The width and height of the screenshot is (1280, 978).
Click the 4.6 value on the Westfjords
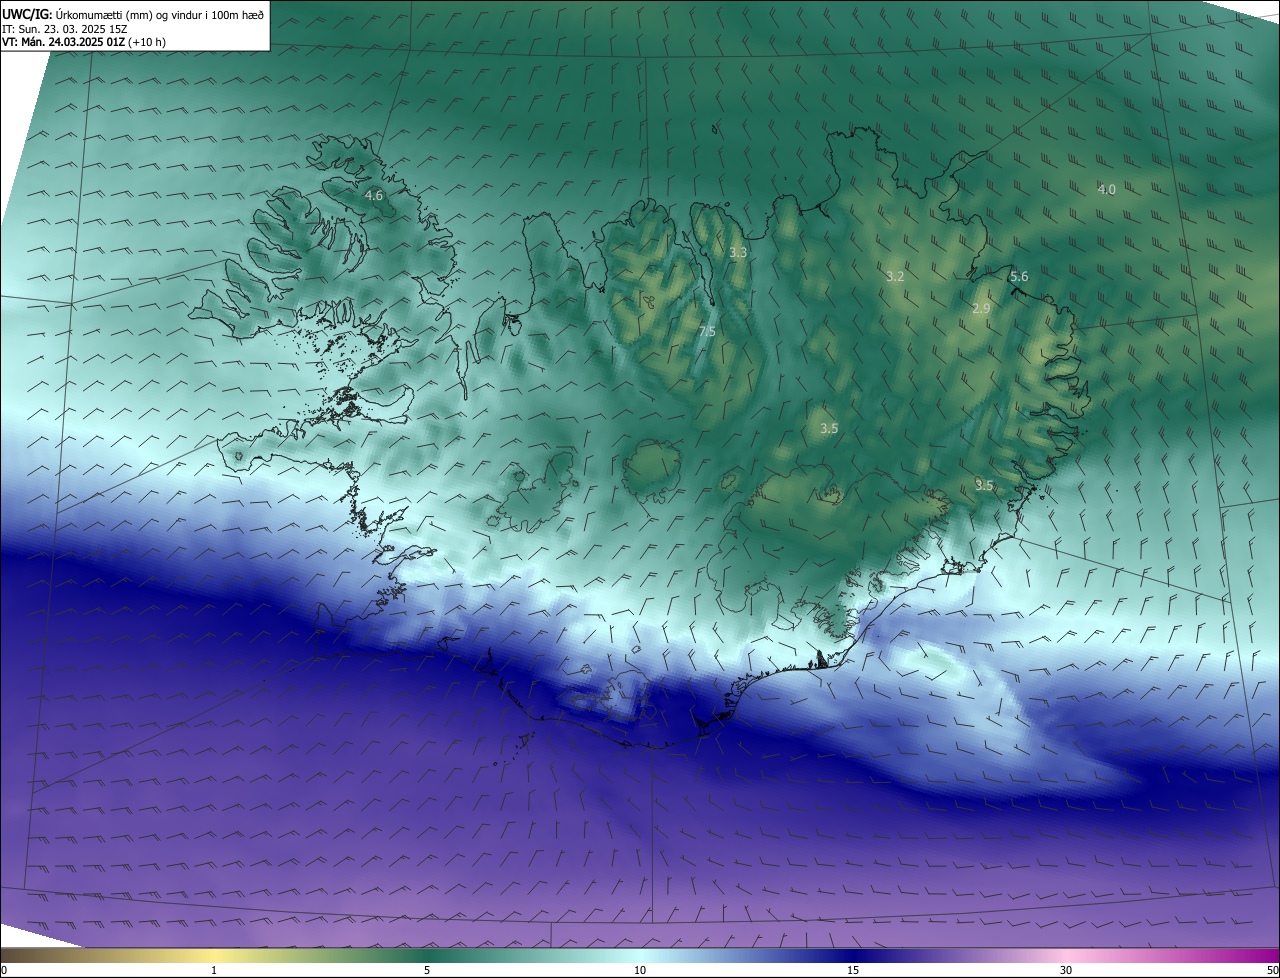coord(374,196)
